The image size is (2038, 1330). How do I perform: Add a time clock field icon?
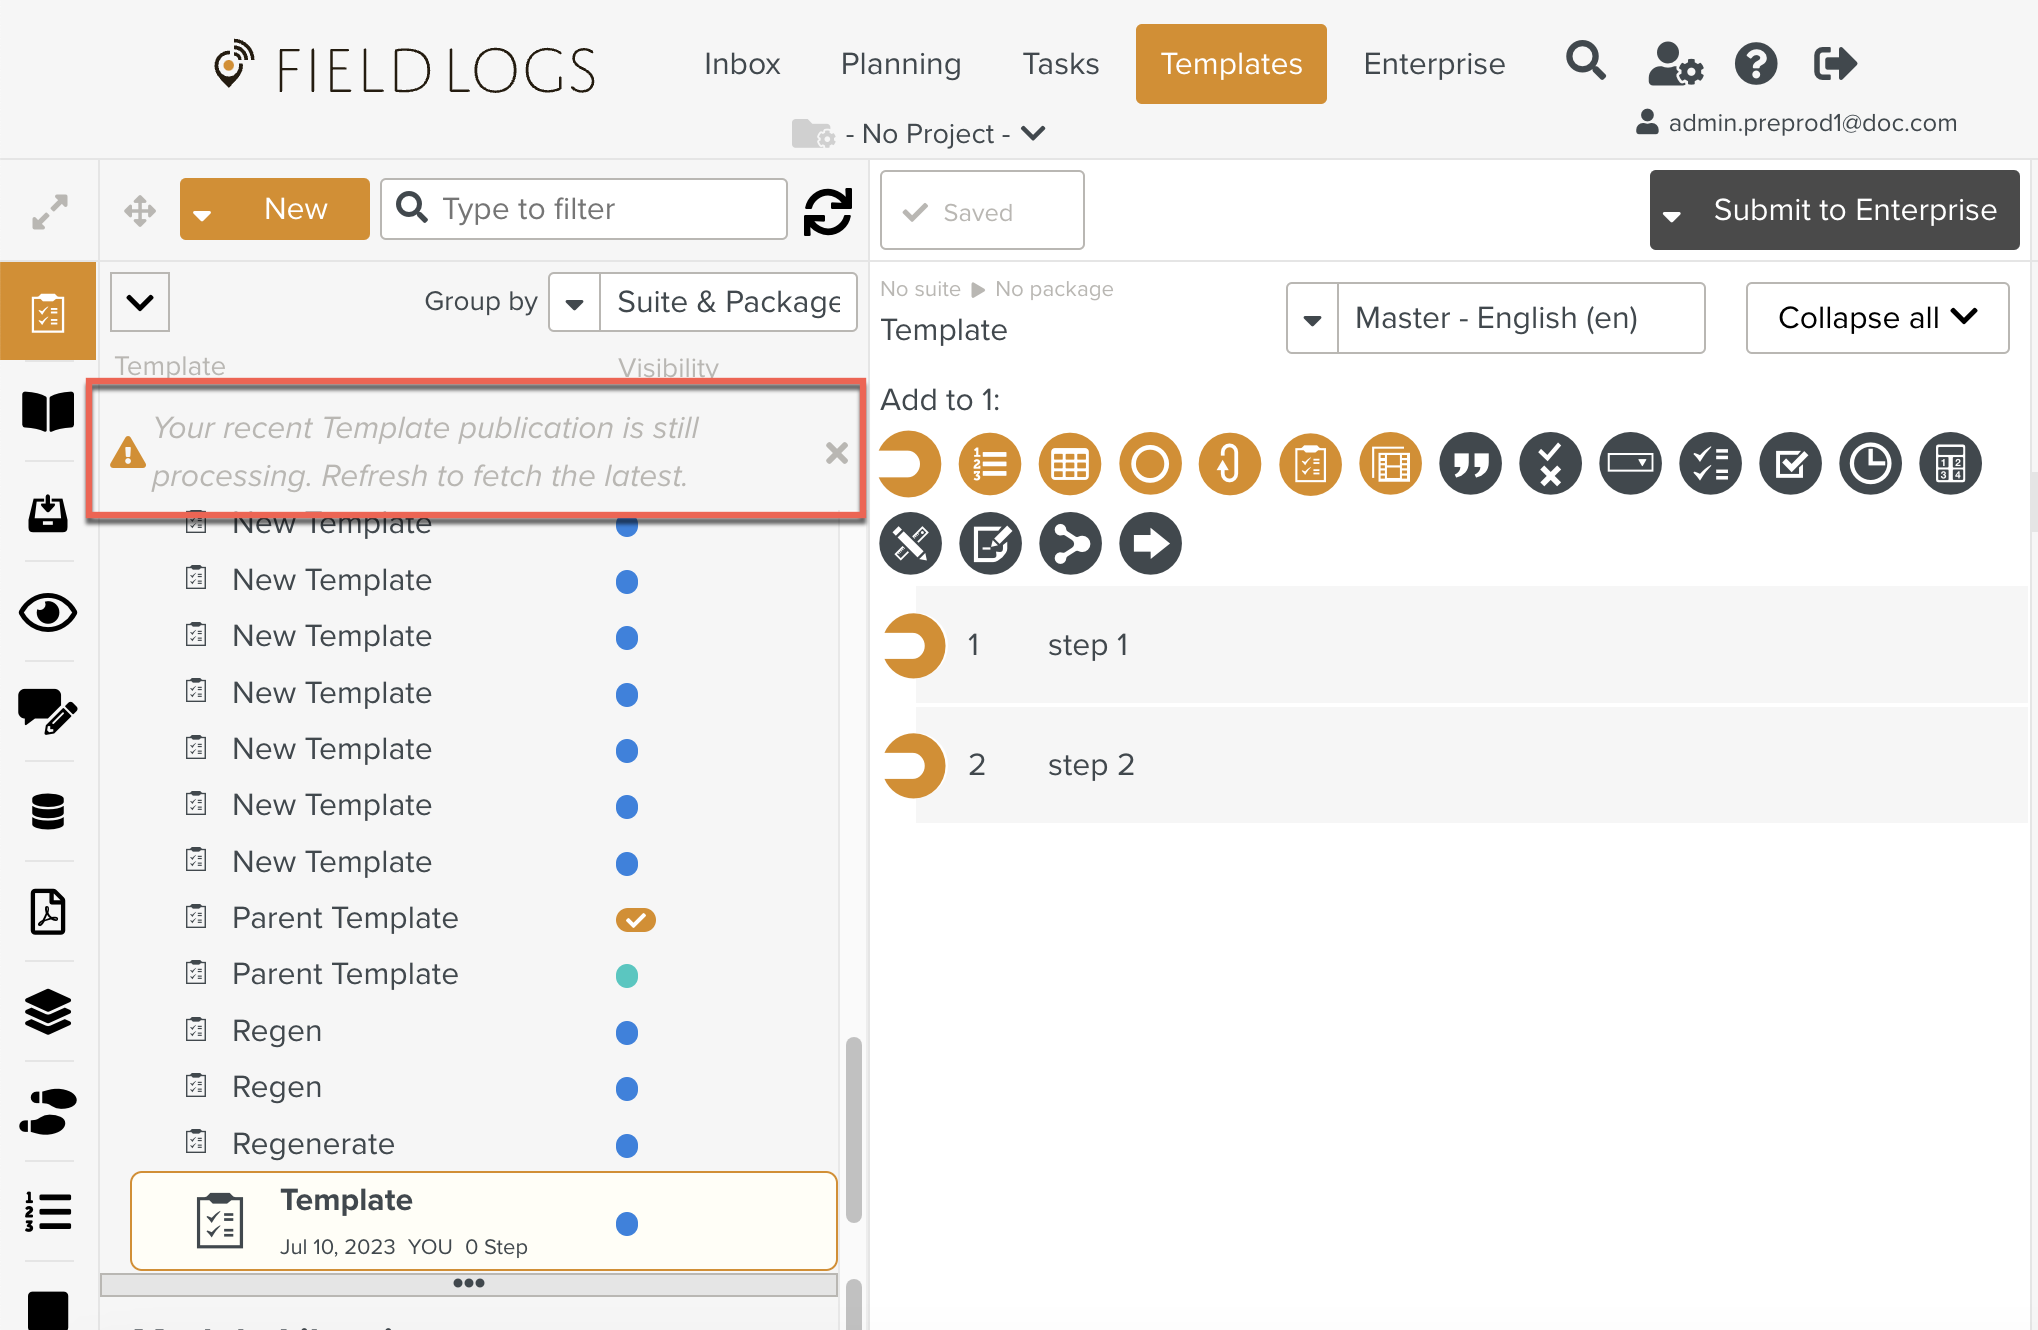point(1869,464)
